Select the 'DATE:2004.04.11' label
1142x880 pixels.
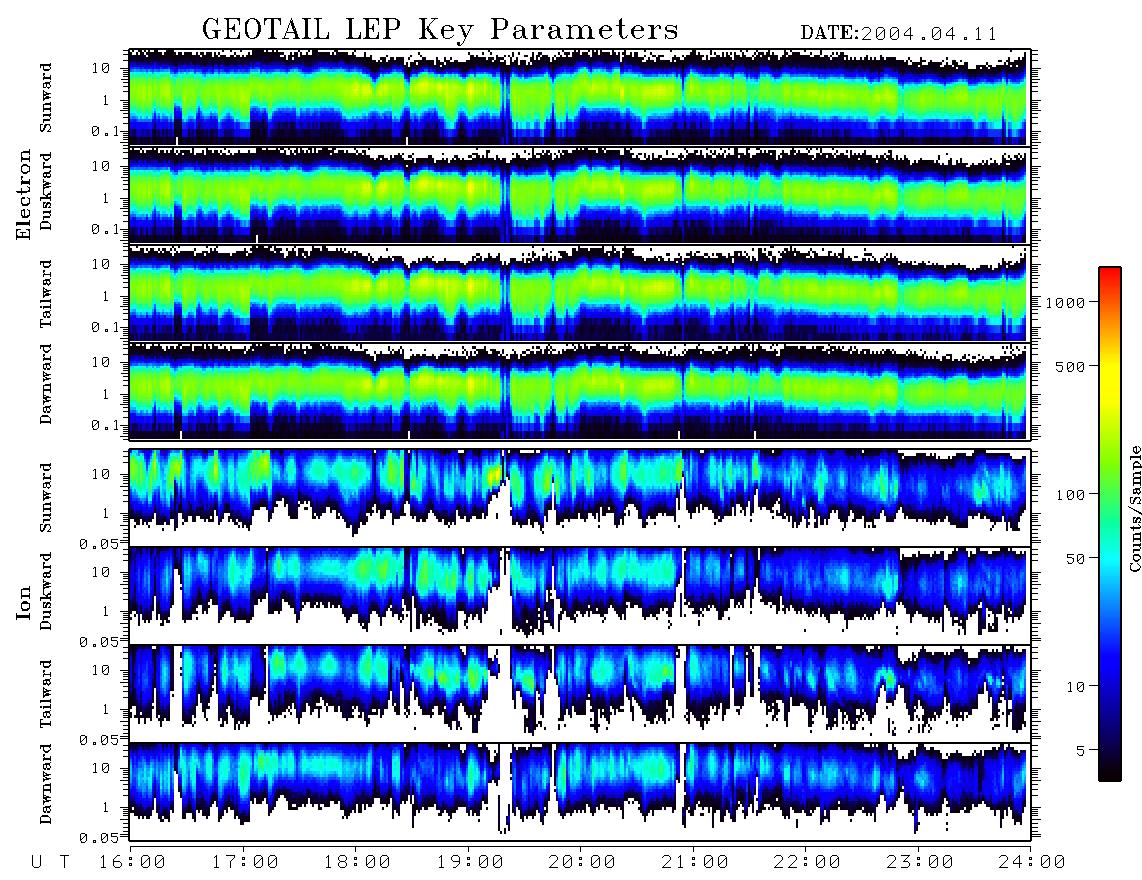click(899, 33)
